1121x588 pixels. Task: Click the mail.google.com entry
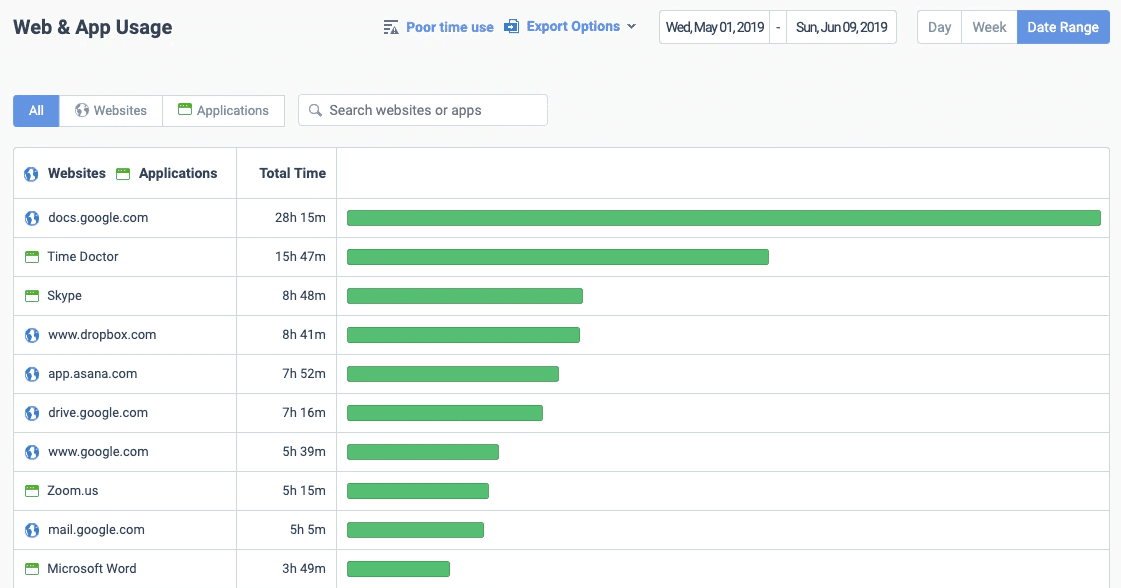[97, 529]
